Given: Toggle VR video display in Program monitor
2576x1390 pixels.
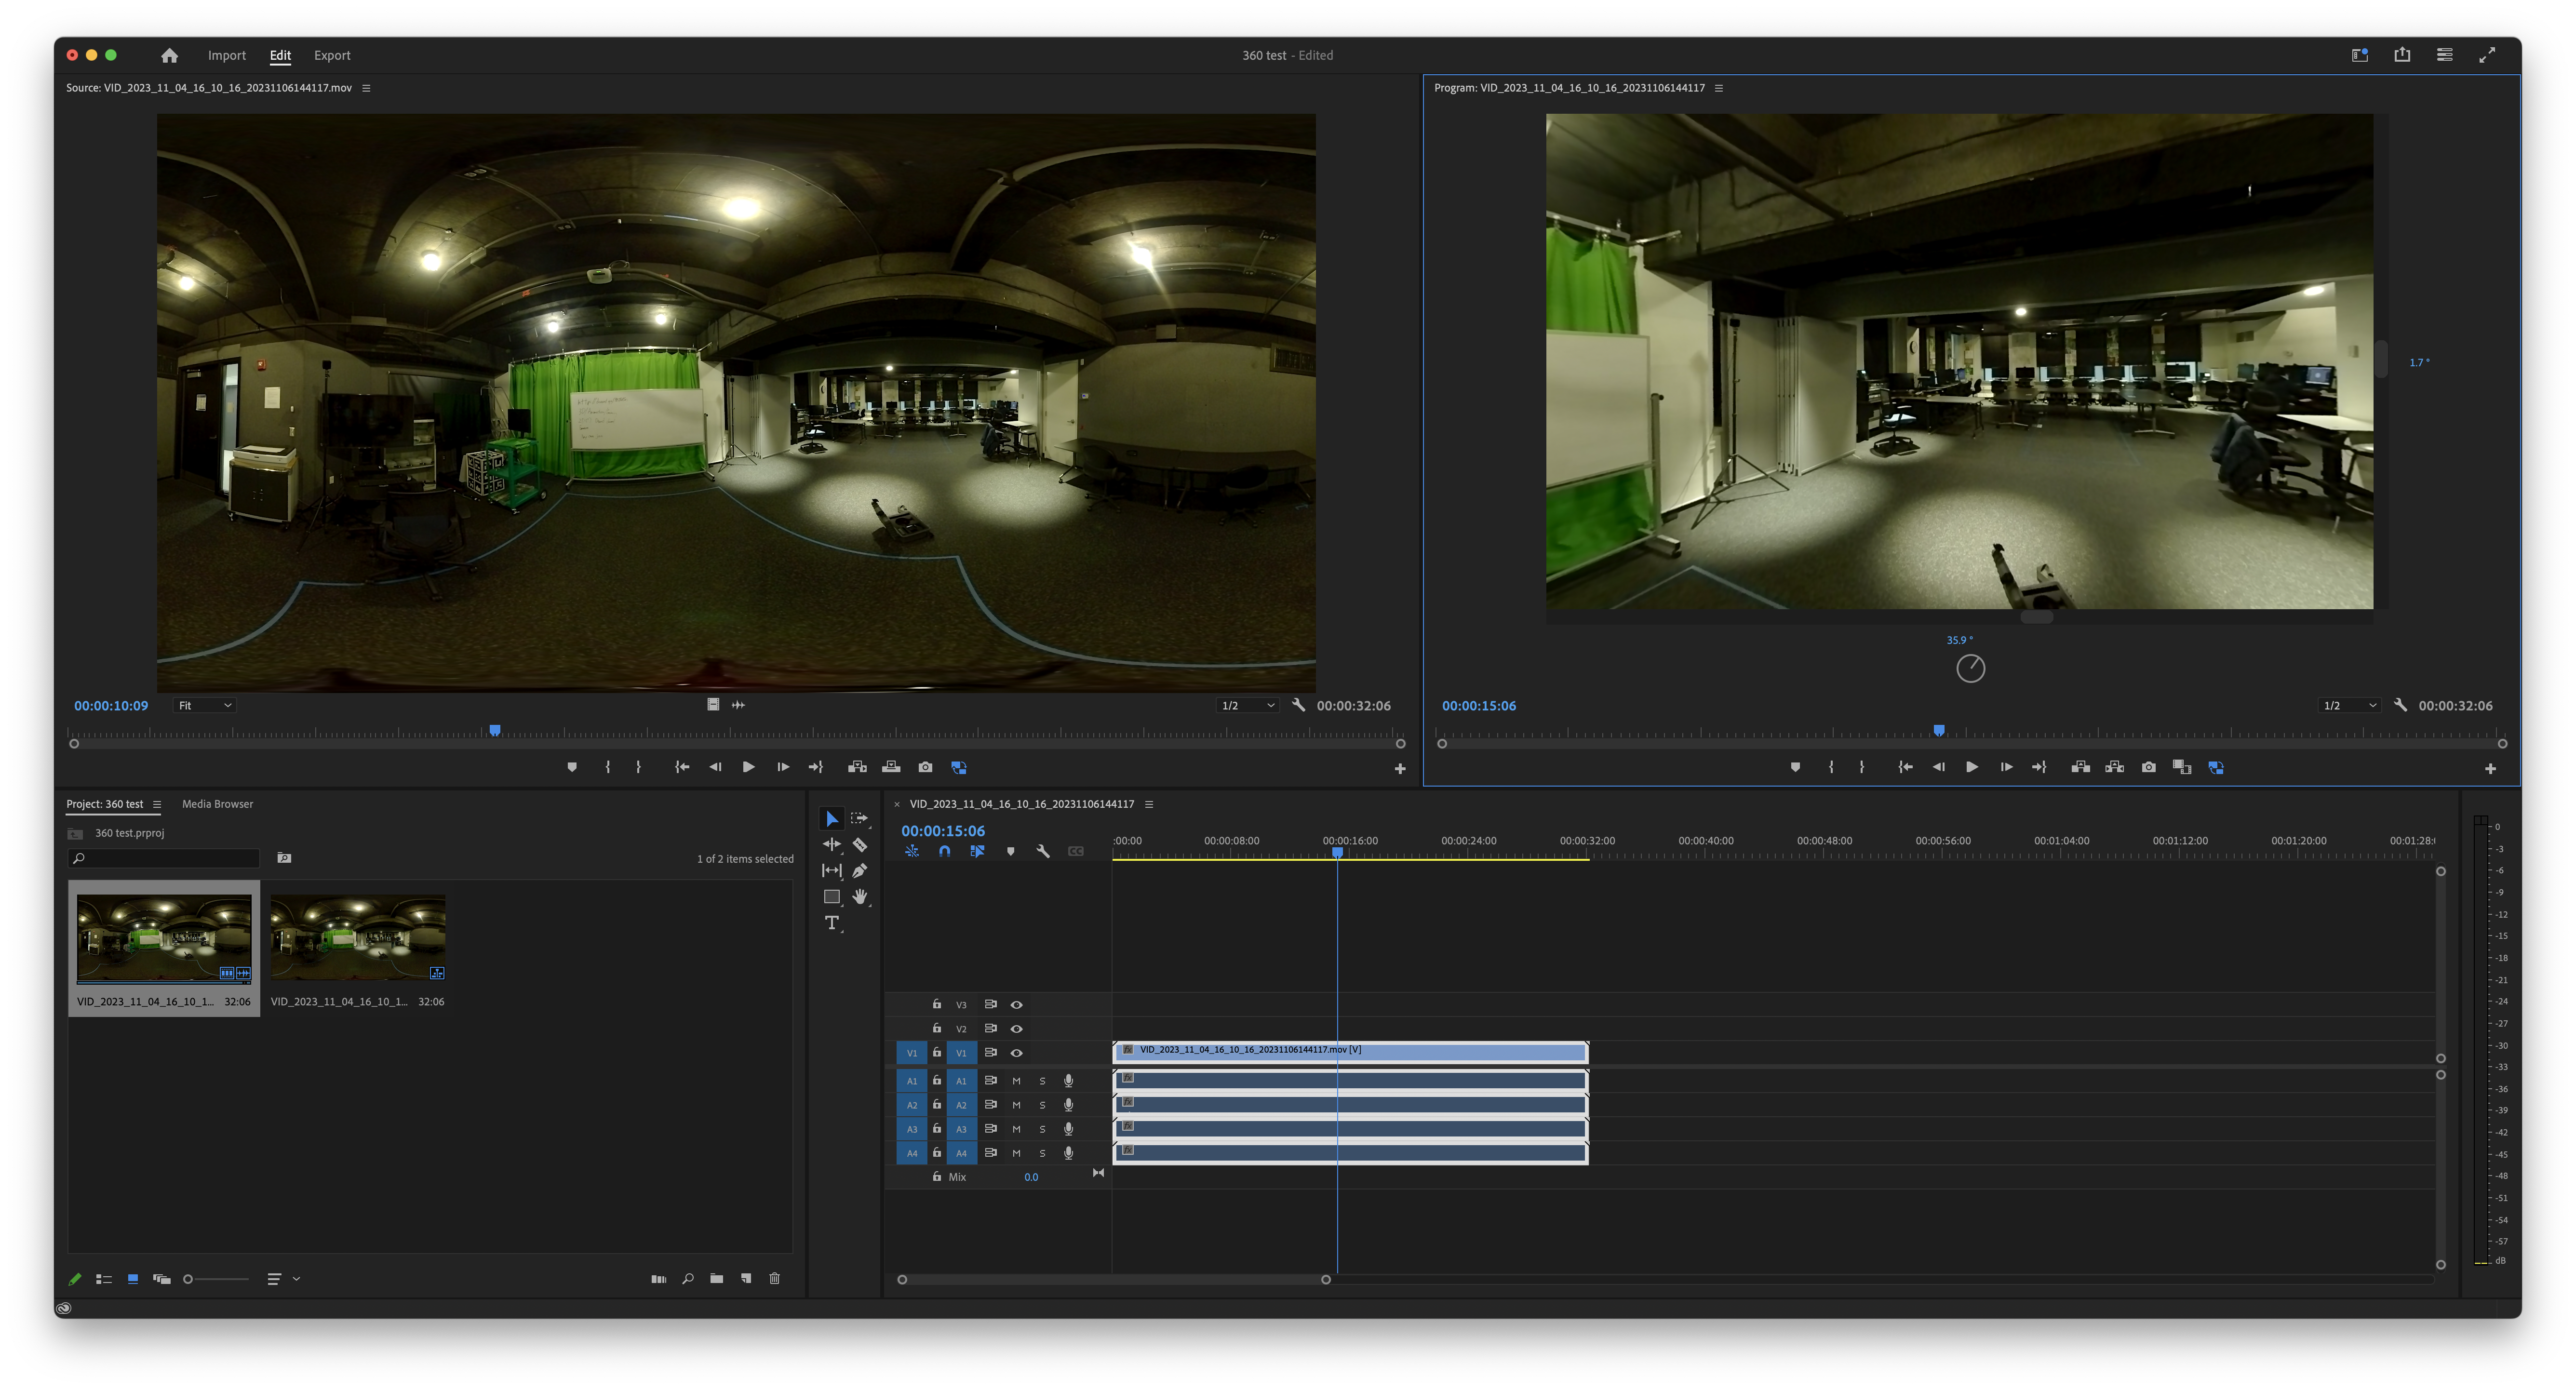Looking at the screenshot, I should coord(2216,767).
